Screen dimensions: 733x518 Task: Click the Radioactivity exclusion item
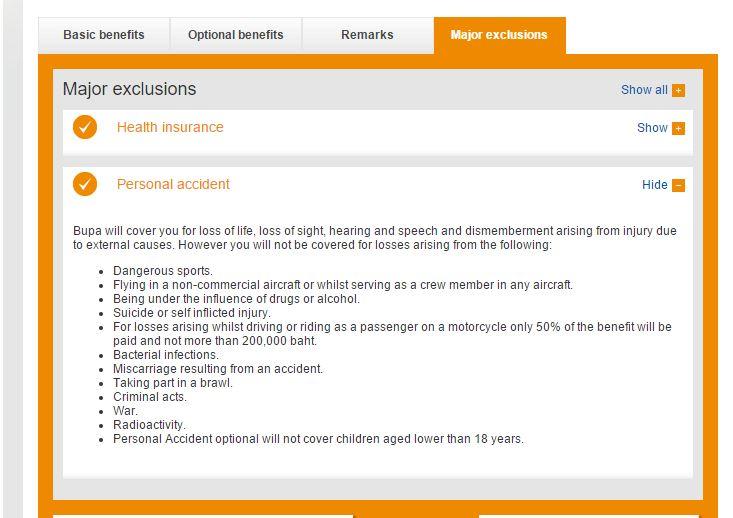pyautogui.click(x=149, y=425)
